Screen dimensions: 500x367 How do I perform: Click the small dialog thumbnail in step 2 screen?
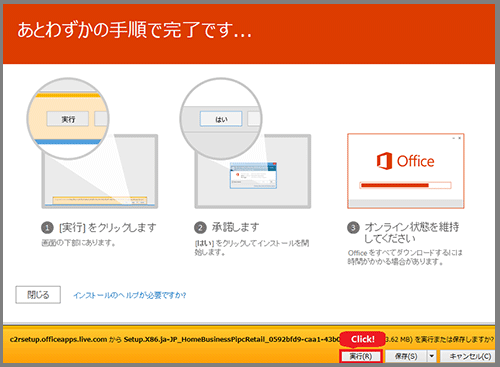coord(253,175)
